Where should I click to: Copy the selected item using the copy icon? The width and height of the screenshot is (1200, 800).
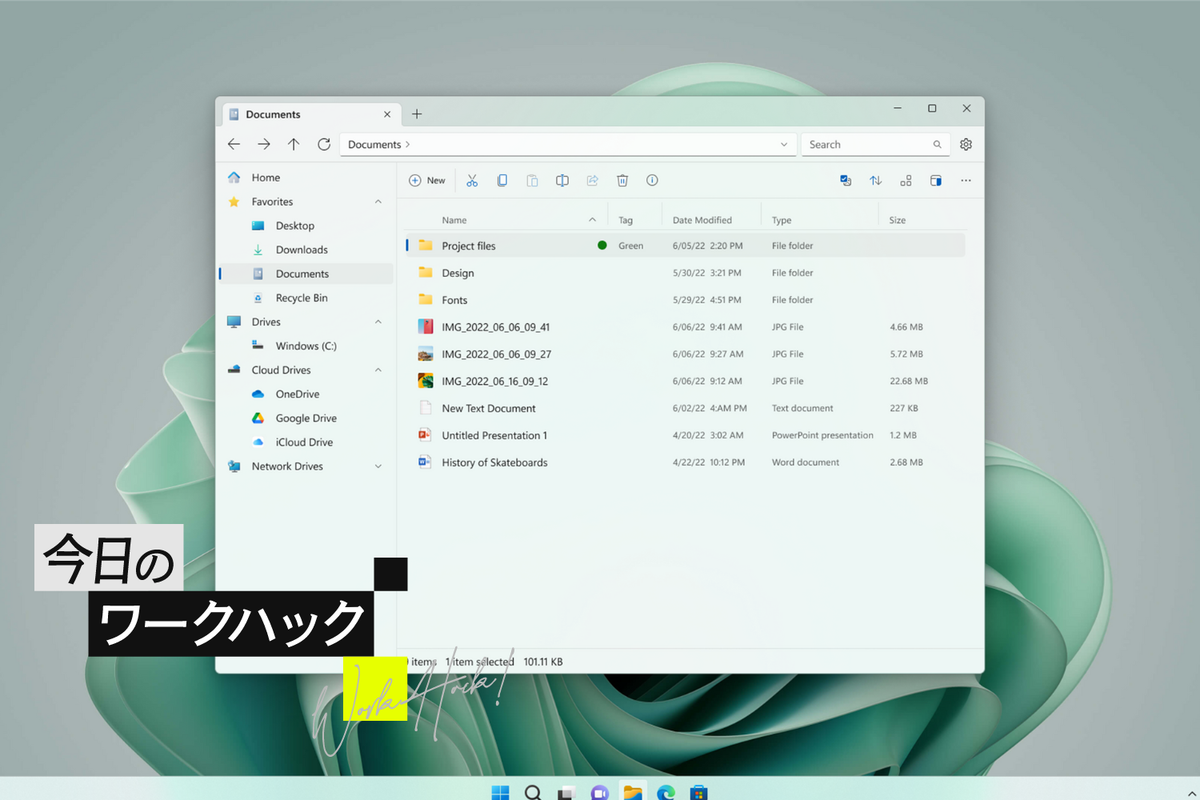(x=502, y=180)
